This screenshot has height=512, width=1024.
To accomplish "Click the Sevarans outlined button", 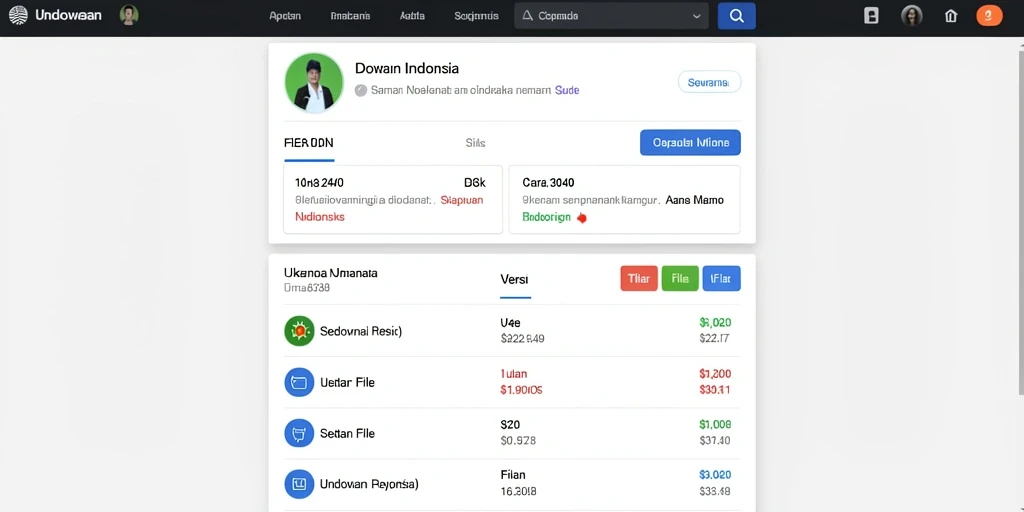I will pos(709,82).
